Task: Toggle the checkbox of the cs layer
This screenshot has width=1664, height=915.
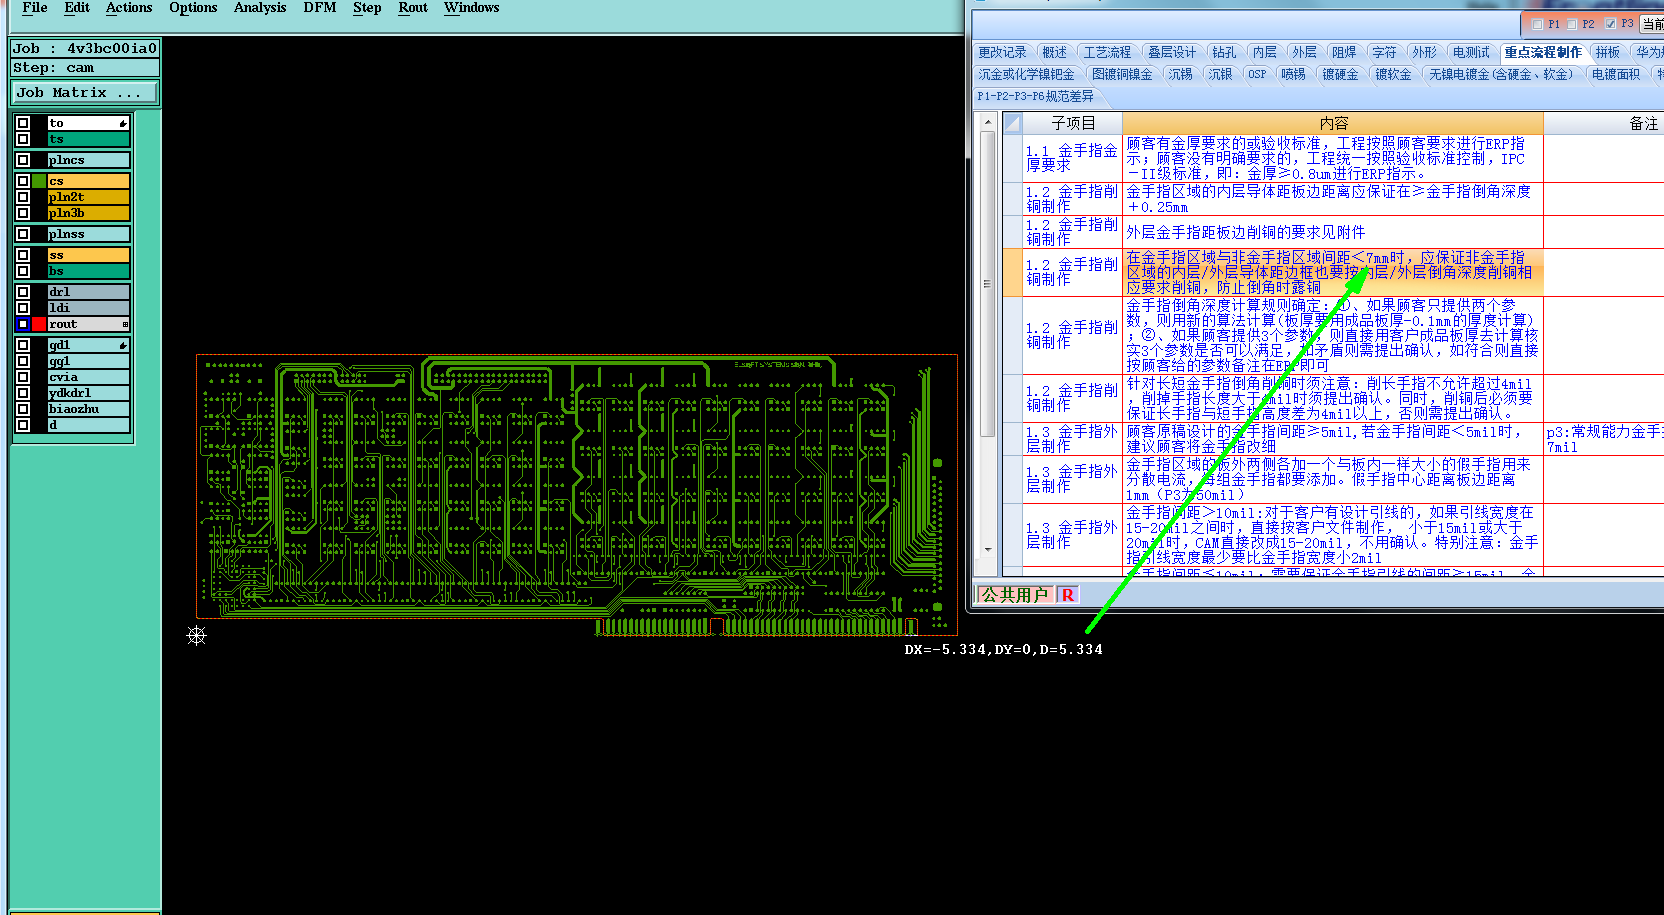Action: tap(23, 181)
